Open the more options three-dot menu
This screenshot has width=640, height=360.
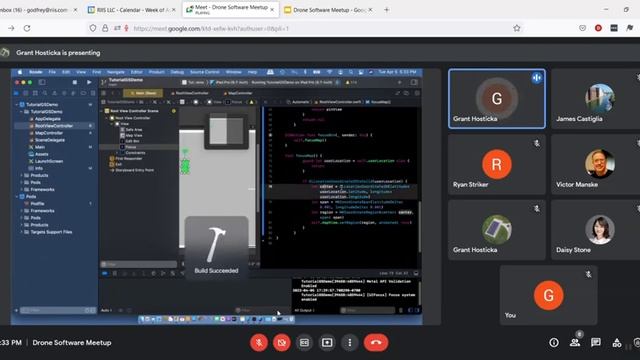(350, 342)
